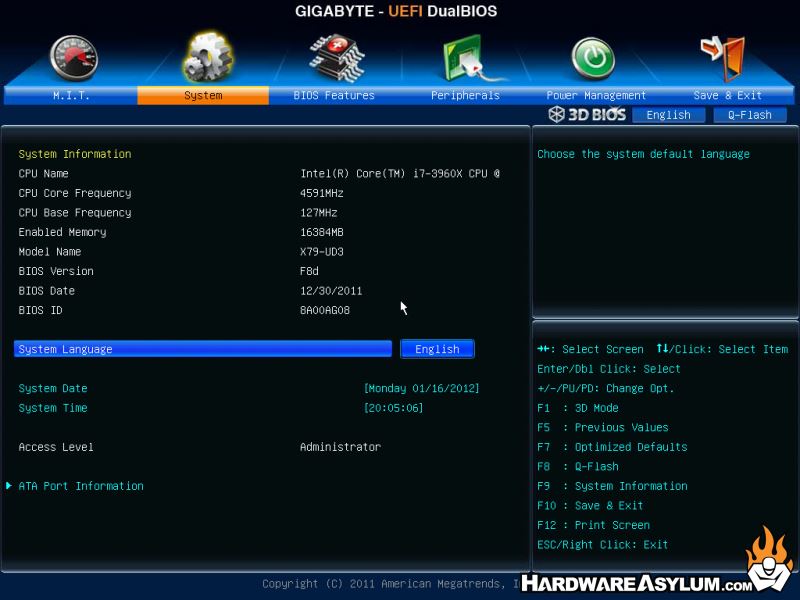Click the 'F7 : Optimized Defaults' hint
Image resolution: width=800 pixels, height=600 pixels.
[x=612, y=447]
